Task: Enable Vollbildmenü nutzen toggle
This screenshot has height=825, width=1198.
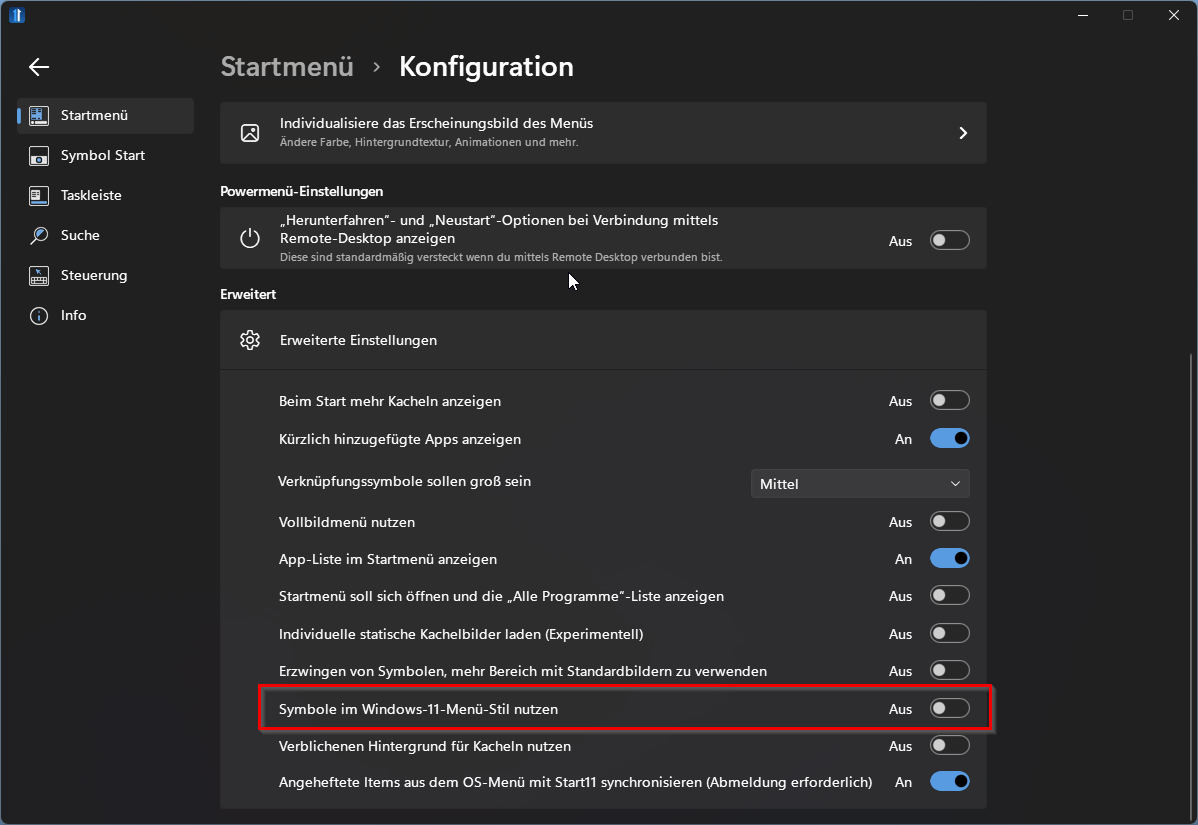Action: click(x=949, y=521)
